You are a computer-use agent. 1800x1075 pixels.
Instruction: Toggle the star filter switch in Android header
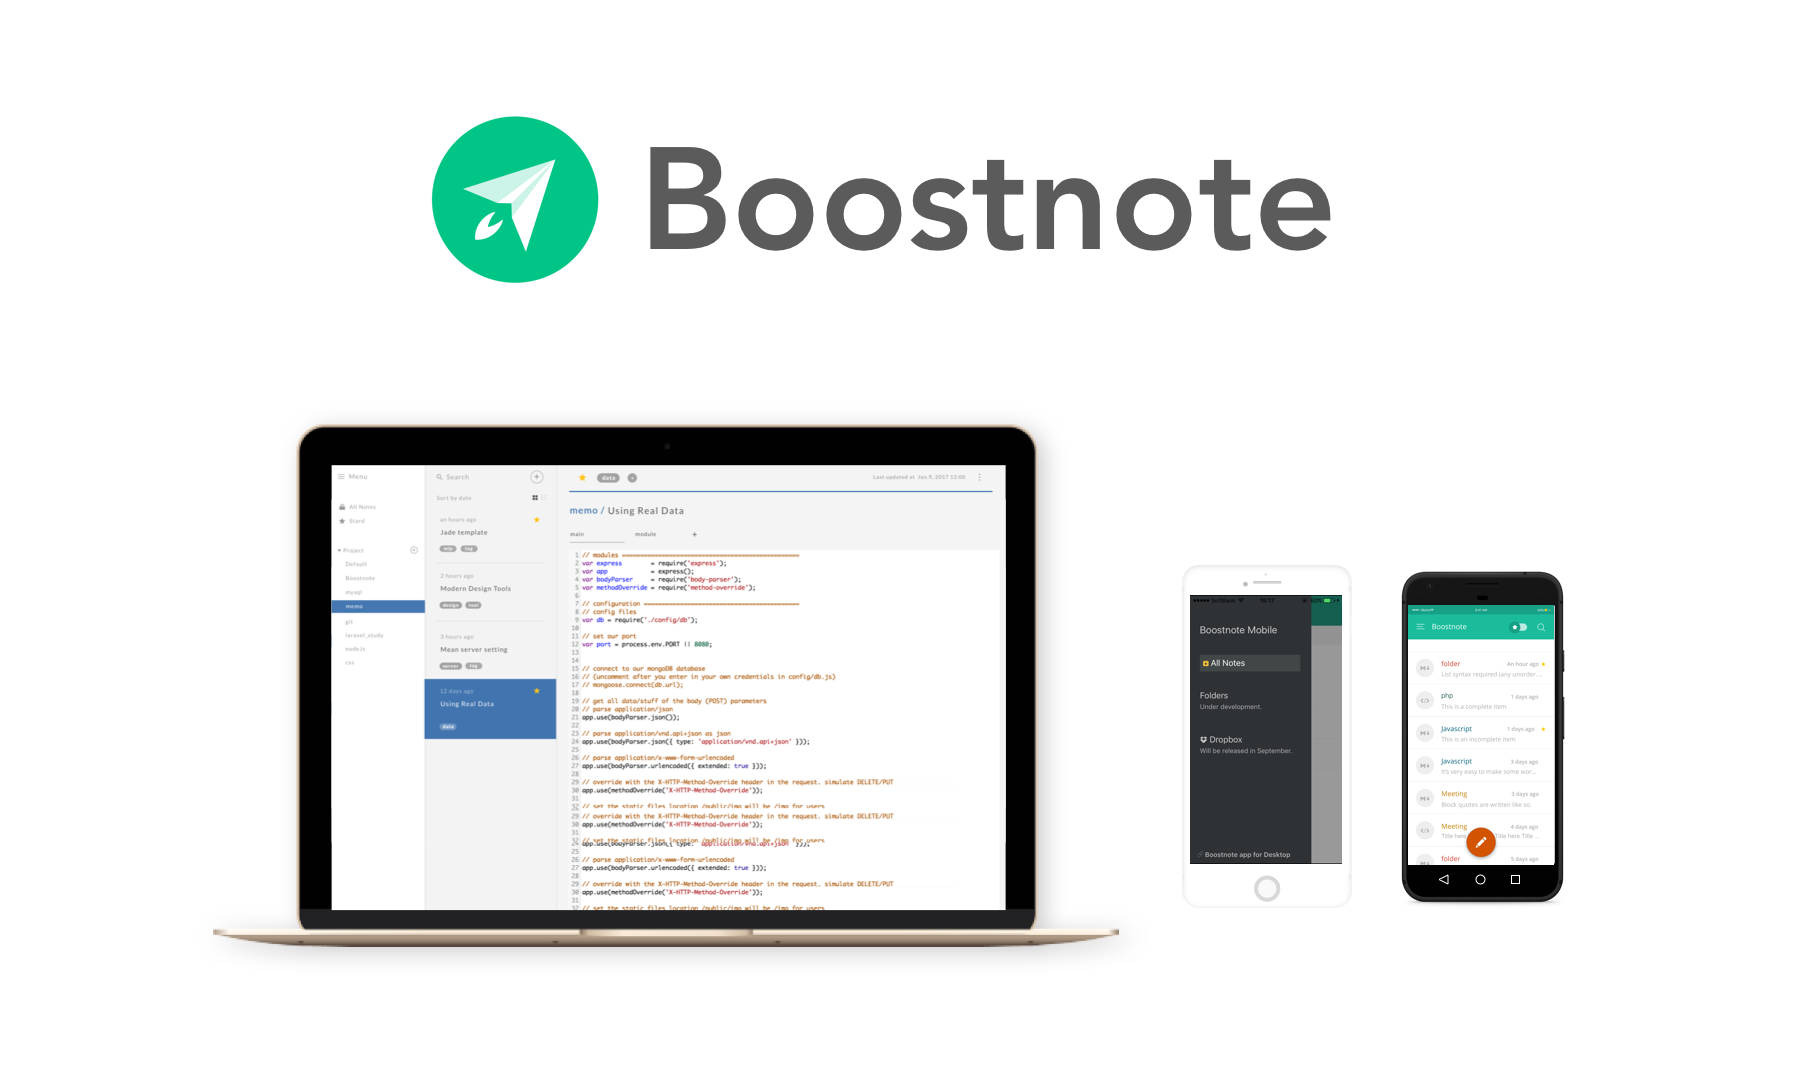1518,627
